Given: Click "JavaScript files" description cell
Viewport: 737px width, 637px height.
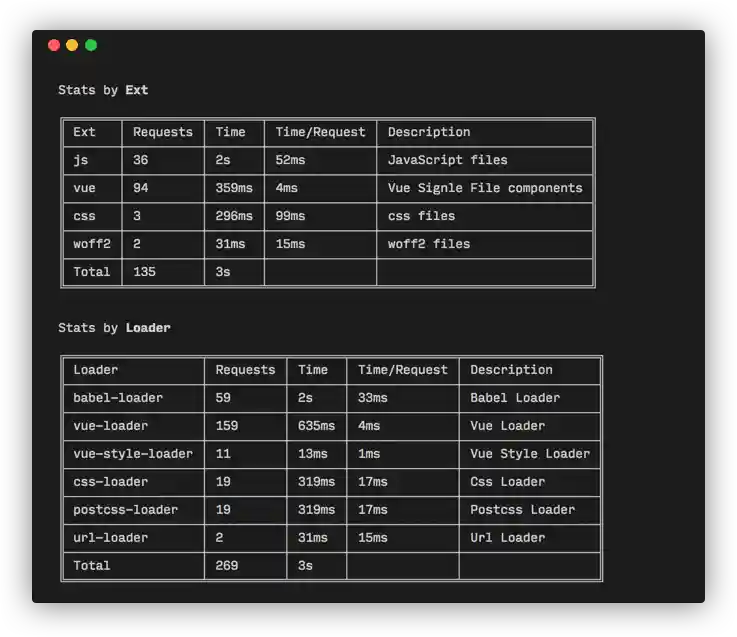Looking at the screenshot, I should click(447, 160).
